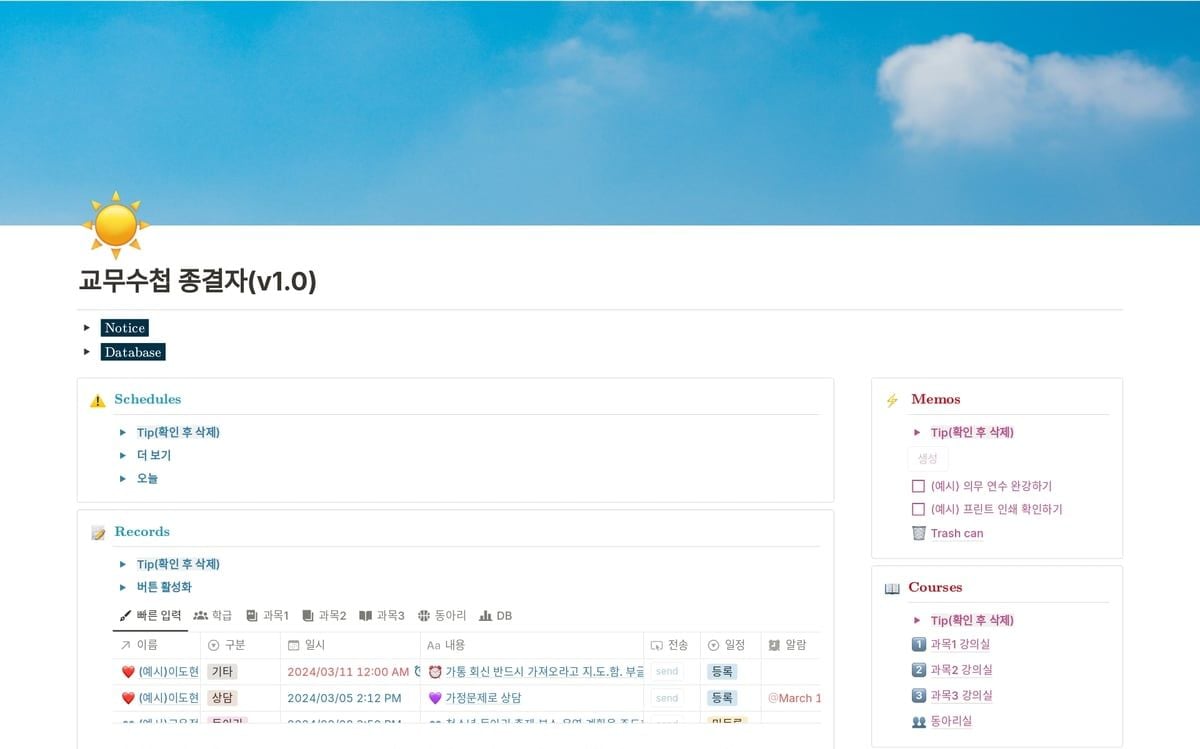
Task: Switch to the DB view tab
Action: click(x=496, y=616)
